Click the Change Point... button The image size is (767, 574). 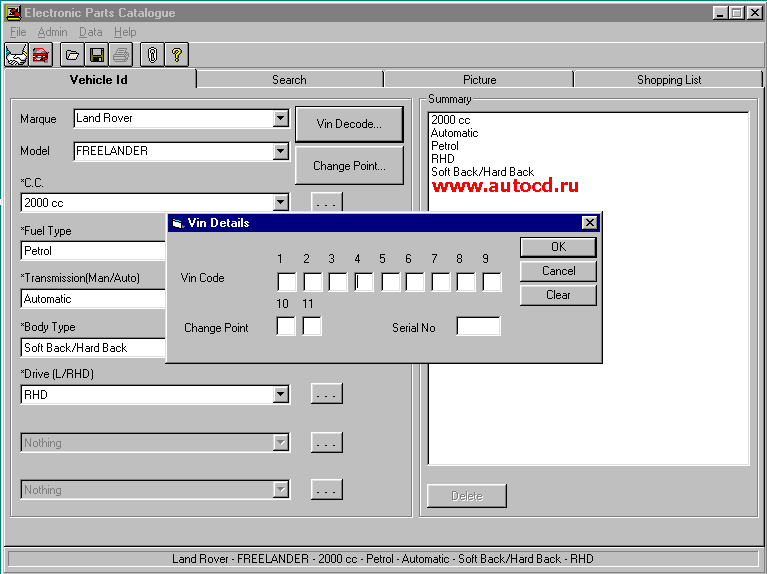click(349, 166)
